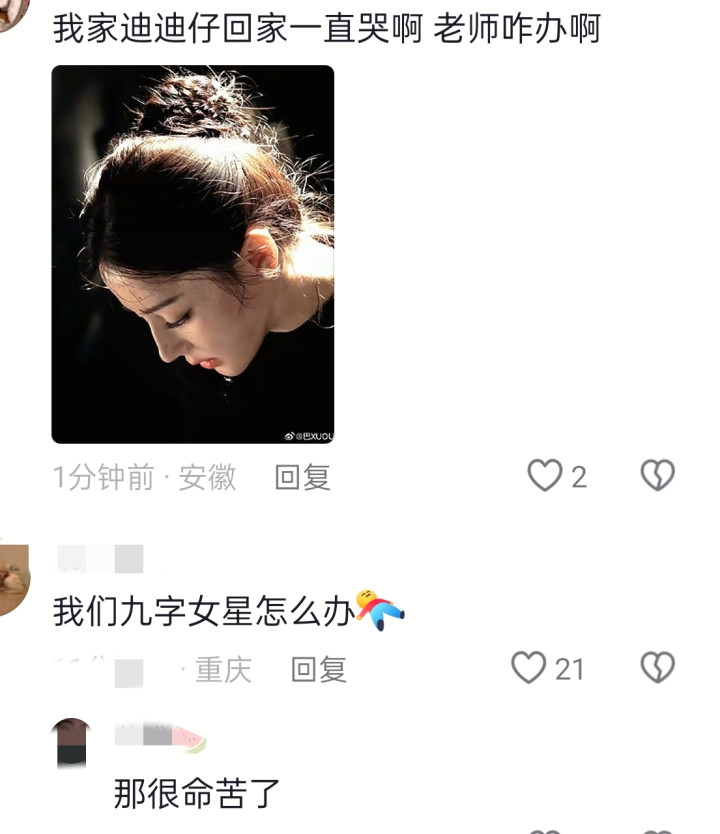
Task: Open first commenter's avatar at top left
Action: point(12,13)
